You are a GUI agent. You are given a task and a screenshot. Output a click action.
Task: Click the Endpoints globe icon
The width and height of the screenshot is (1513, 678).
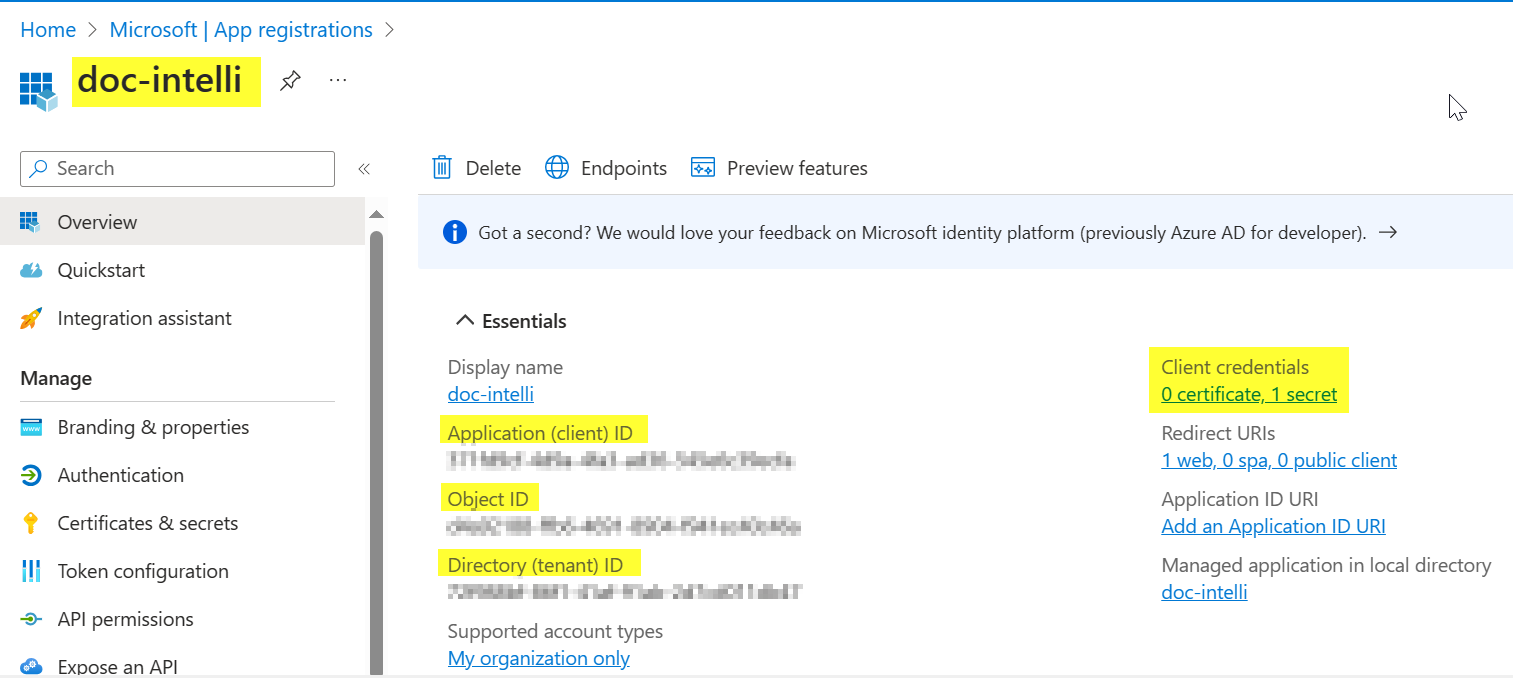click(557, 168)
